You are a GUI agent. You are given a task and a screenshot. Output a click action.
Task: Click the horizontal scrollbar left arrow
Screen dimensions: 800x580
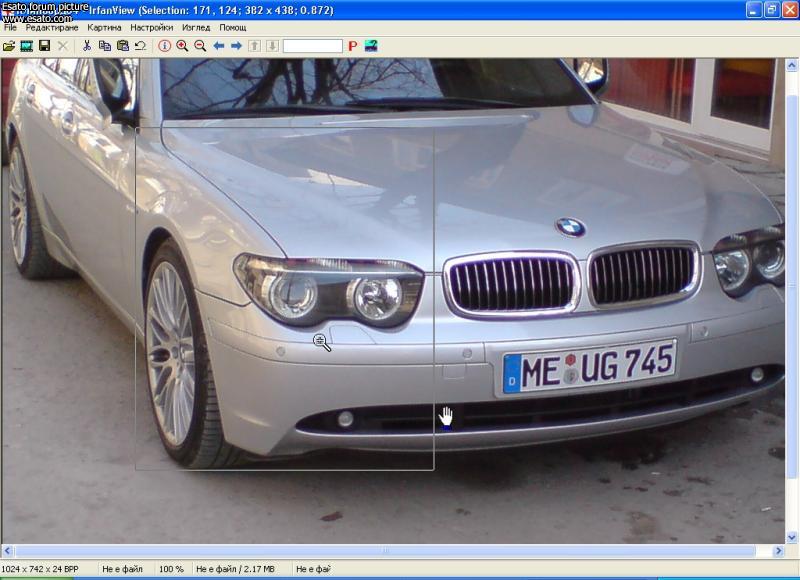pyautogui.click(x=7, y=551)
